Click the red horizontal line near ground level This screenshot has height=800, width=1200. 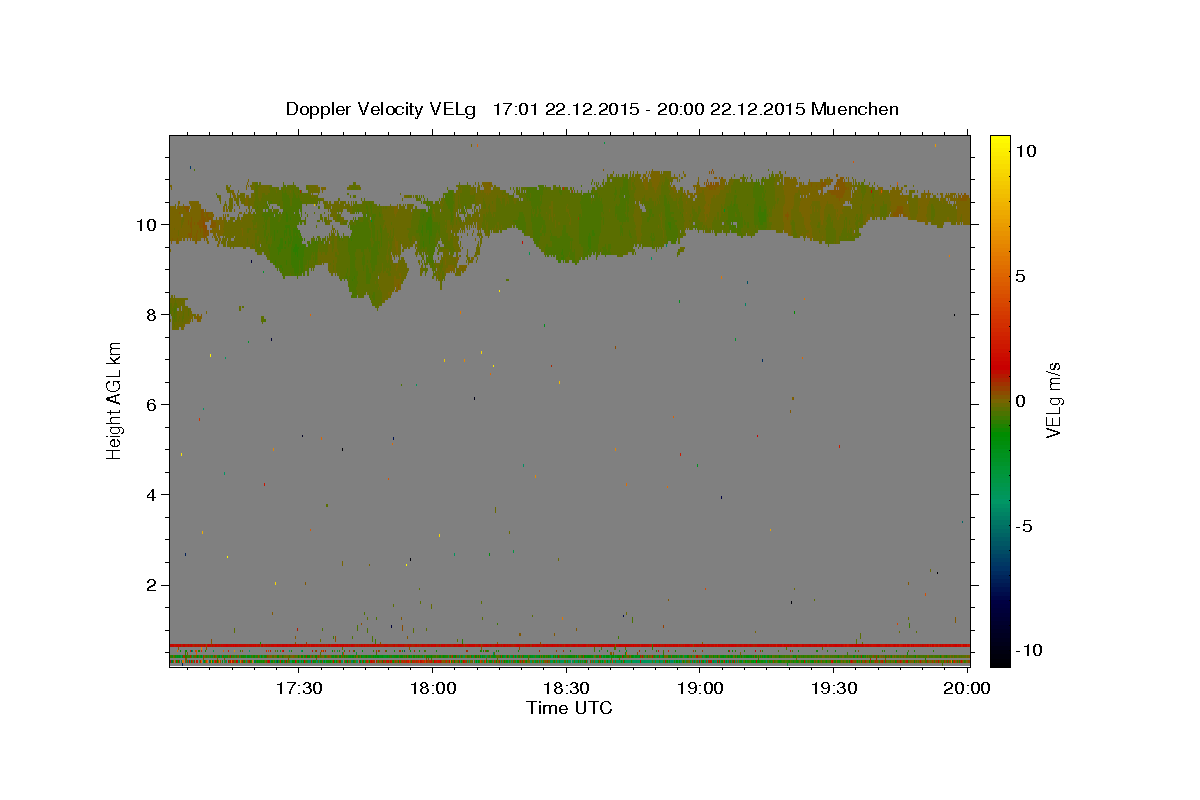click(x=569, y=645)
